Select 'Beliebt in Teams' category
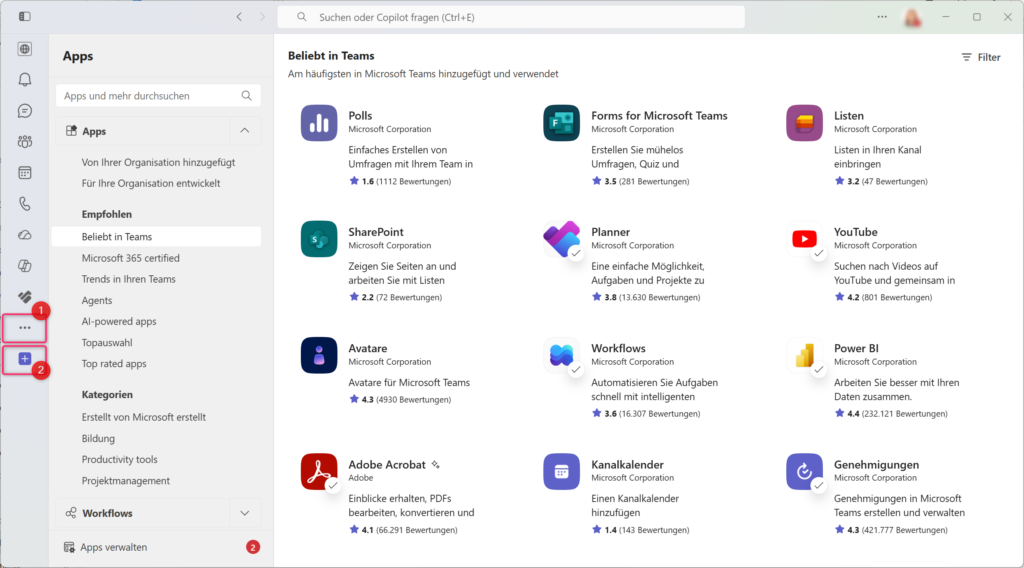The height and width of the screenshot is (568, 1024). tap(156, 237)
